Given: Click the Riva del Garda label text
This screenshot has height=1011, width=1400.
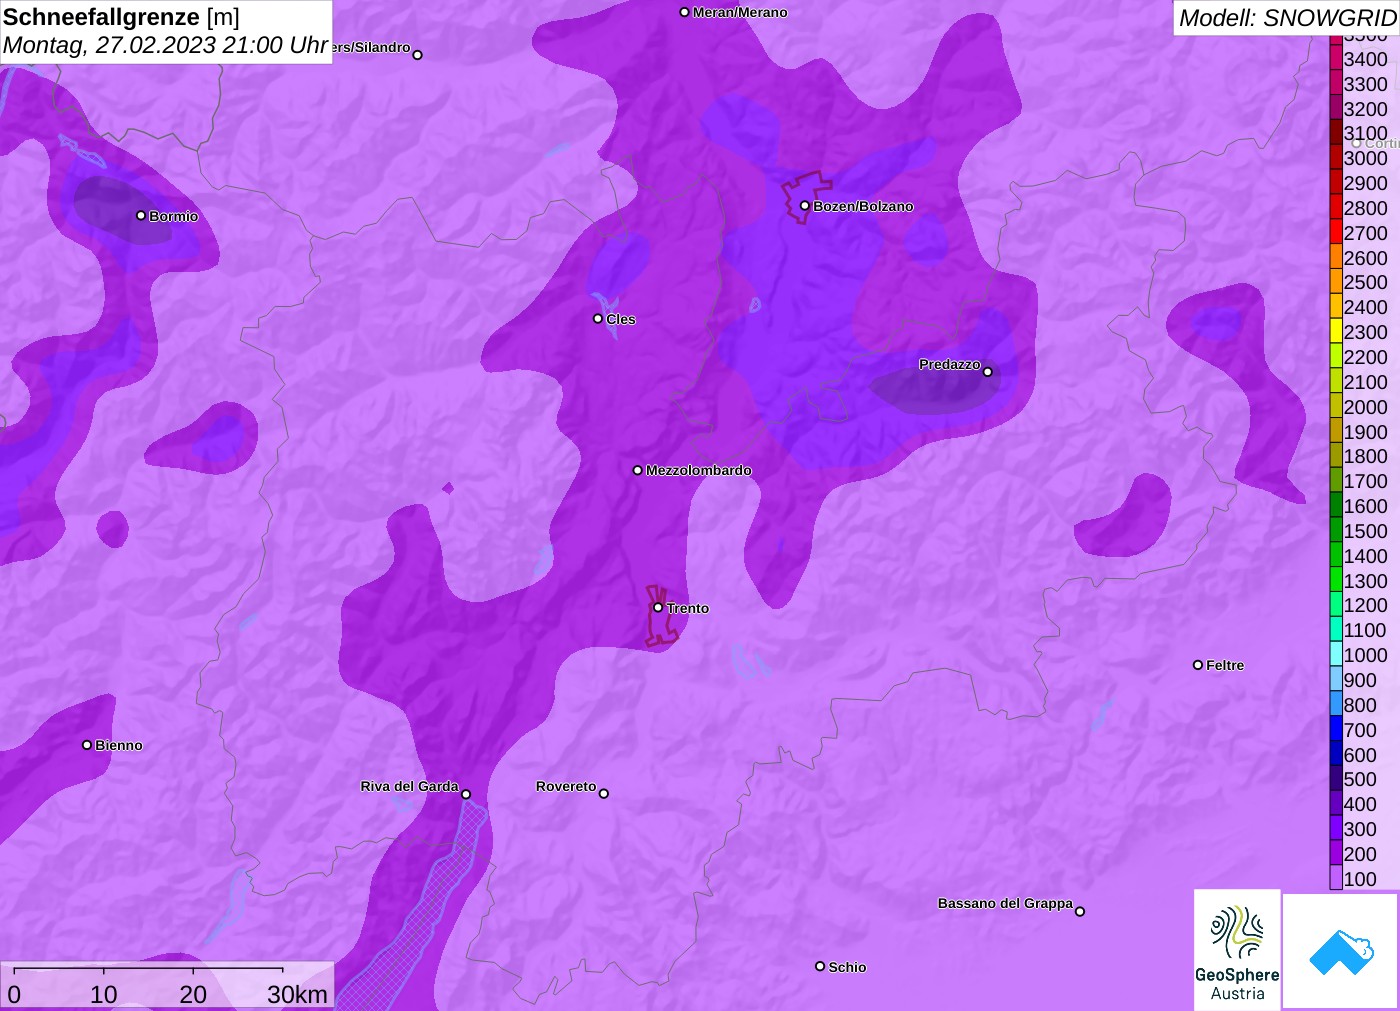Looking at the screenshot, I should pos(409,786).
